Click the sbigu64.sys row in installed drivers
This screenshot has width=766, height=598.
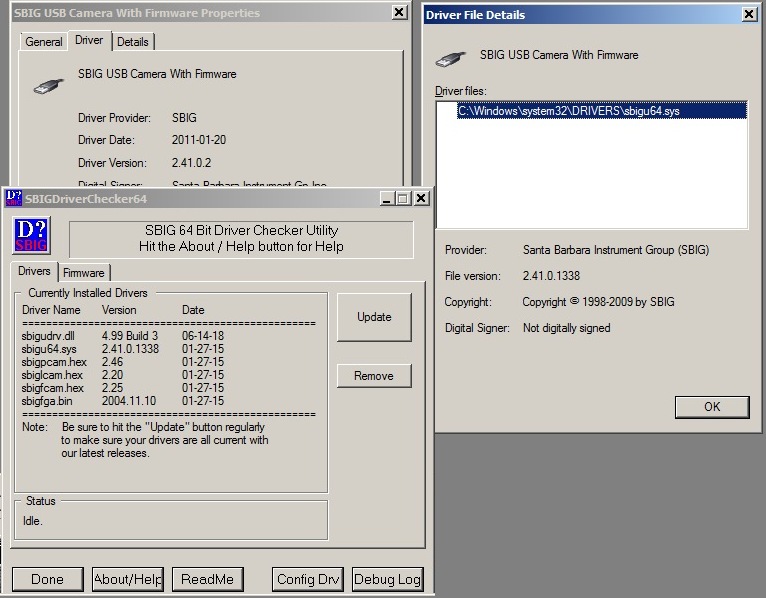coord(123,349)
